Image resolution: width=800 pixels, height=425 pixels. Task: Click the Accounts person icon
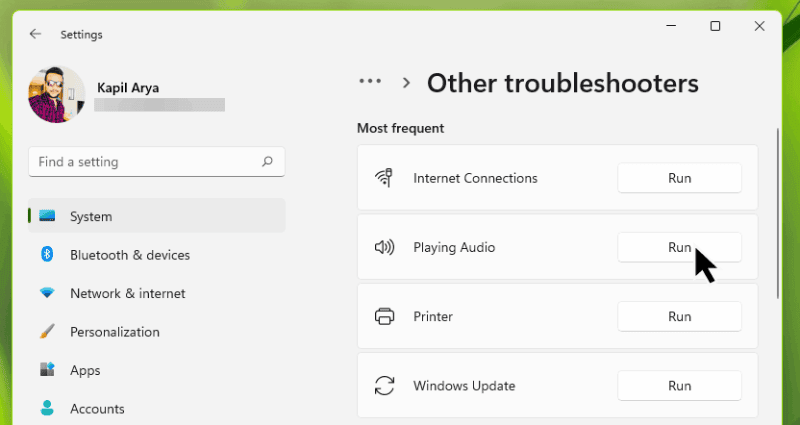coord(46,408)
